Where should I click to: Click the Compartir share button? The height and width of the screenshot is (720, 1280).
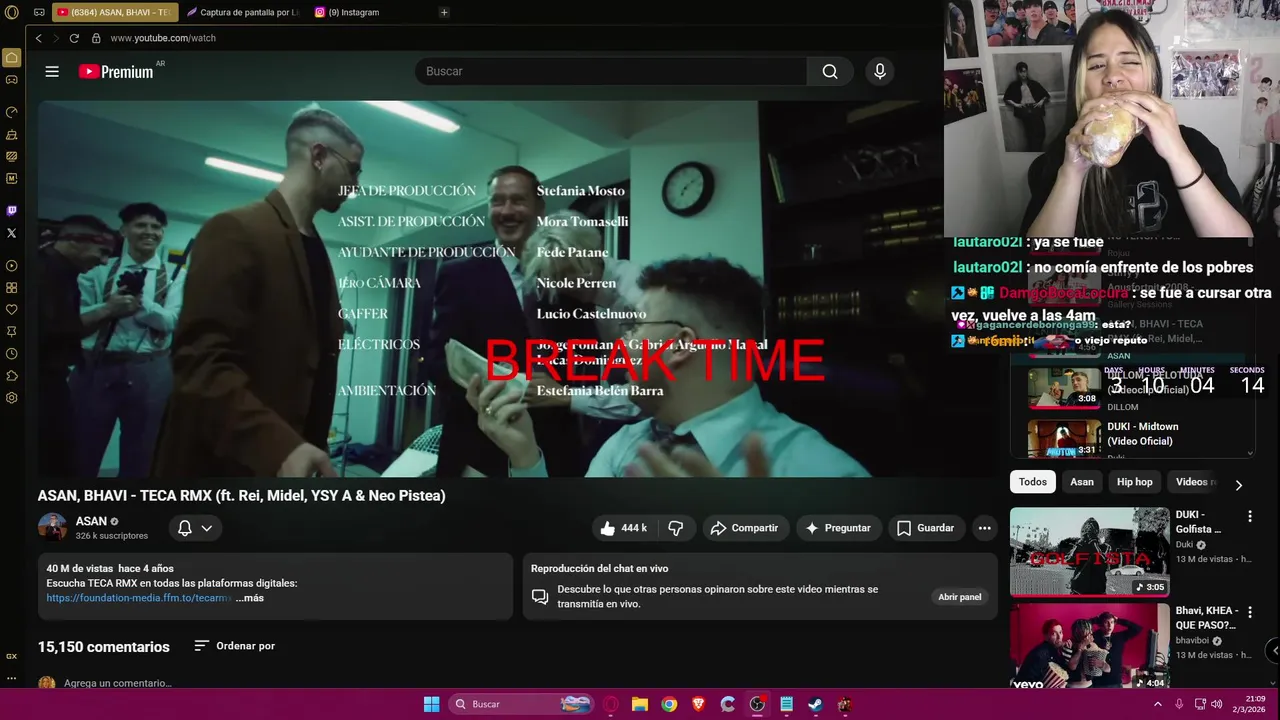(x=745, y=528)
